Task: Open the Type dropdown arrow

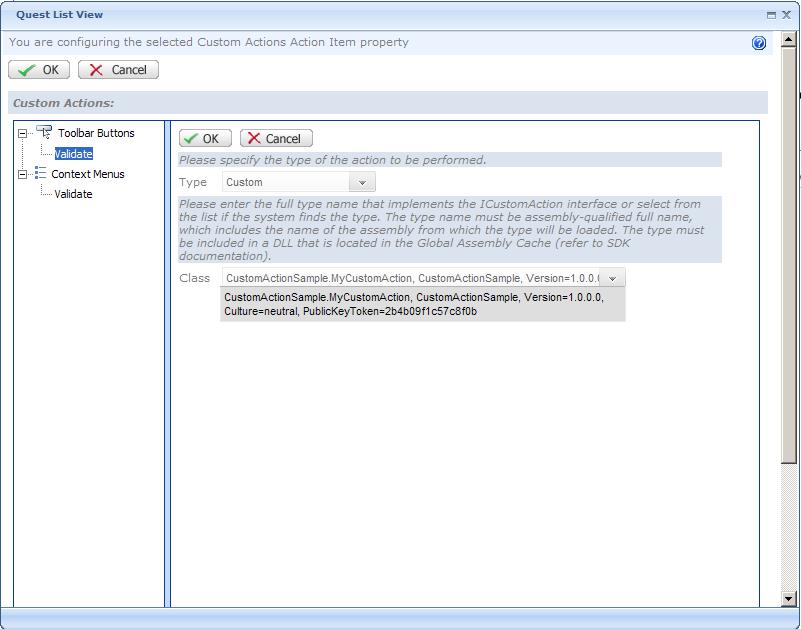Action: [x=362, y=183]
